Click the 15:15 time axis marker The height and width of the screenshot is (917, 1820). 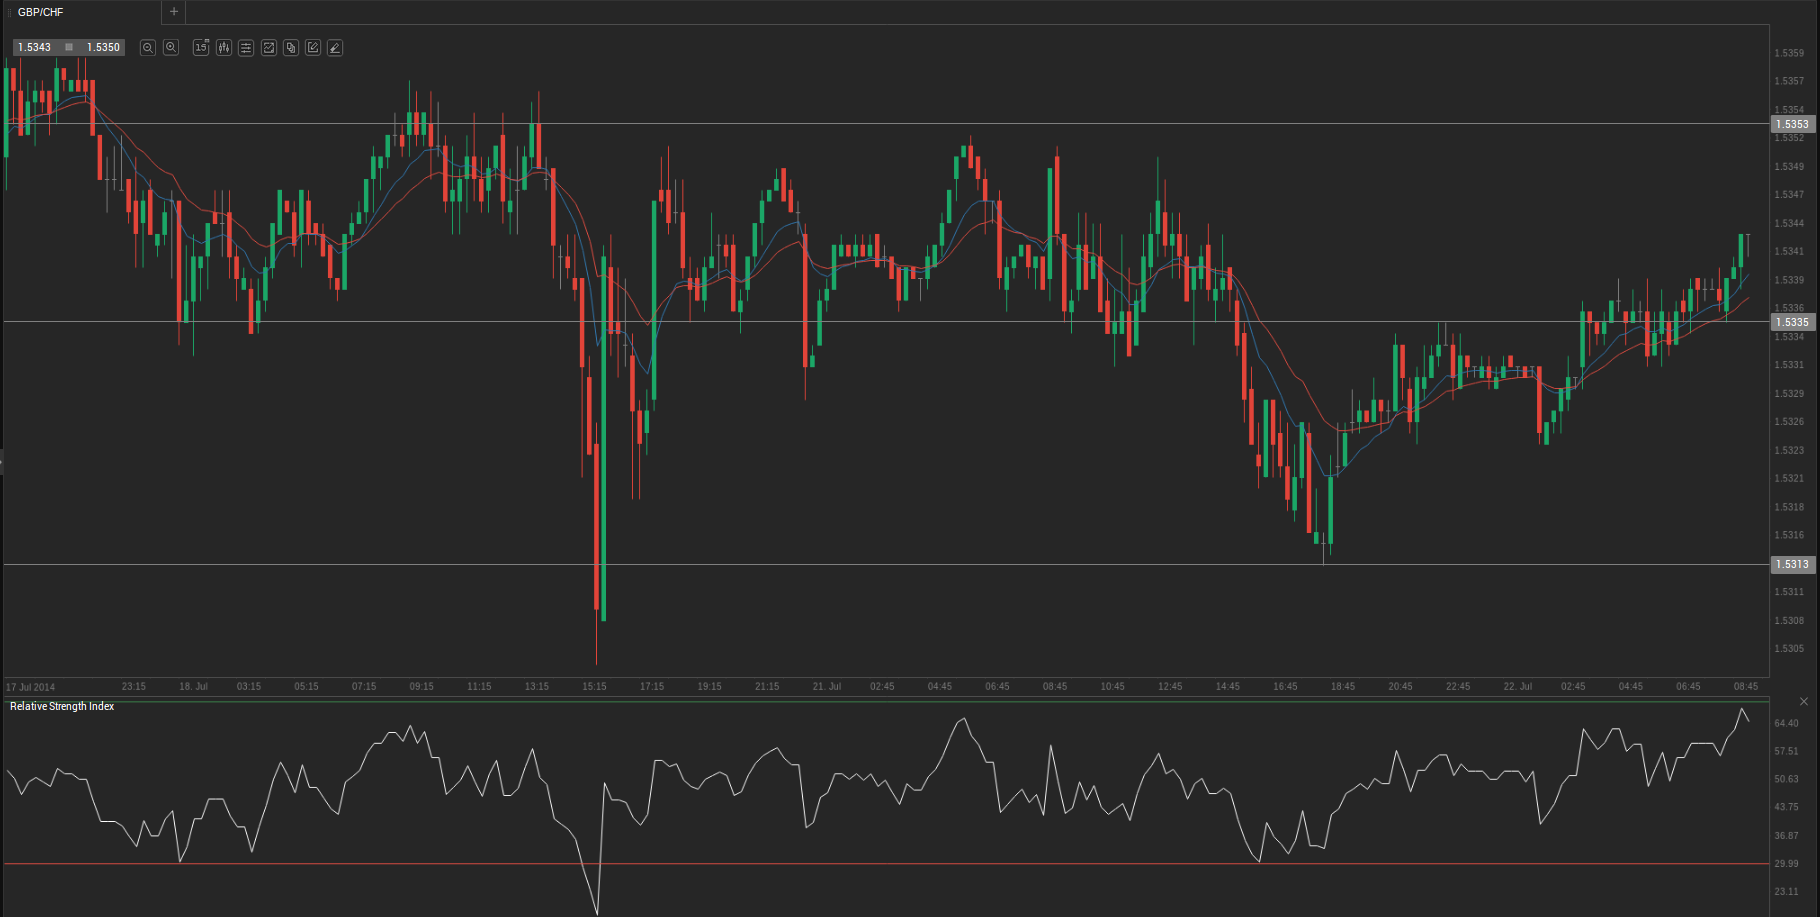coord(594,686)
